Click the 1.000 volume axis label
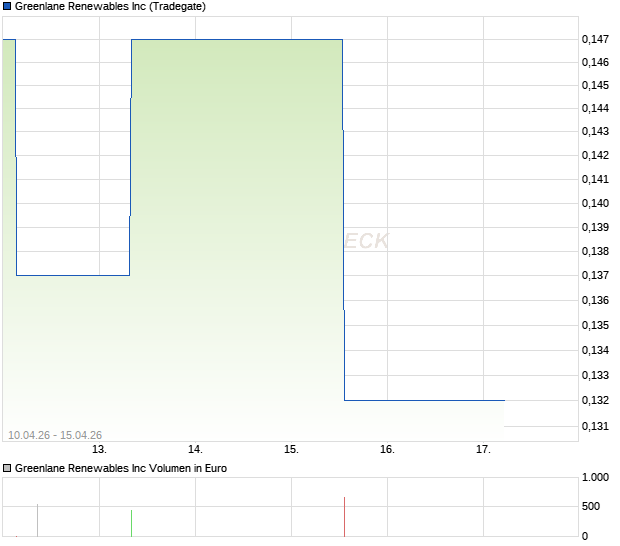The height and width of the screenshot is (546, 620). 595,478
